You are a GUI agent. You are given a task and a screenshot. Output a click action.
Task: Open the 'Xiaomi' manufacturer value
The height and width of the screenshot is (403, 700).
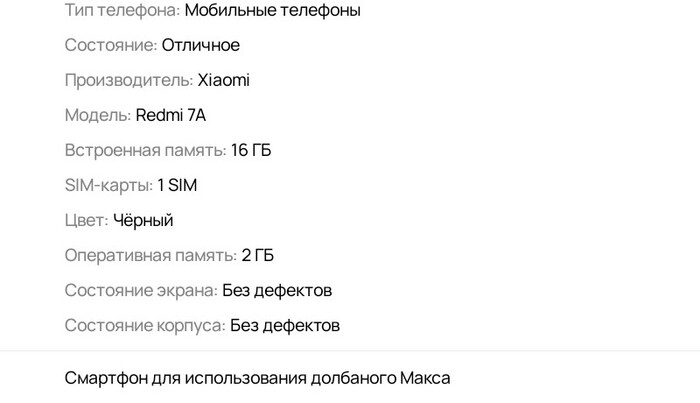coord(224,80)
